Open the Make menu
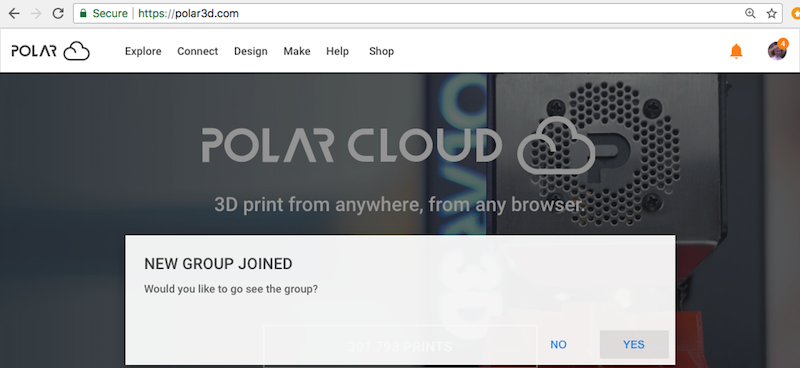 point(297,51)
